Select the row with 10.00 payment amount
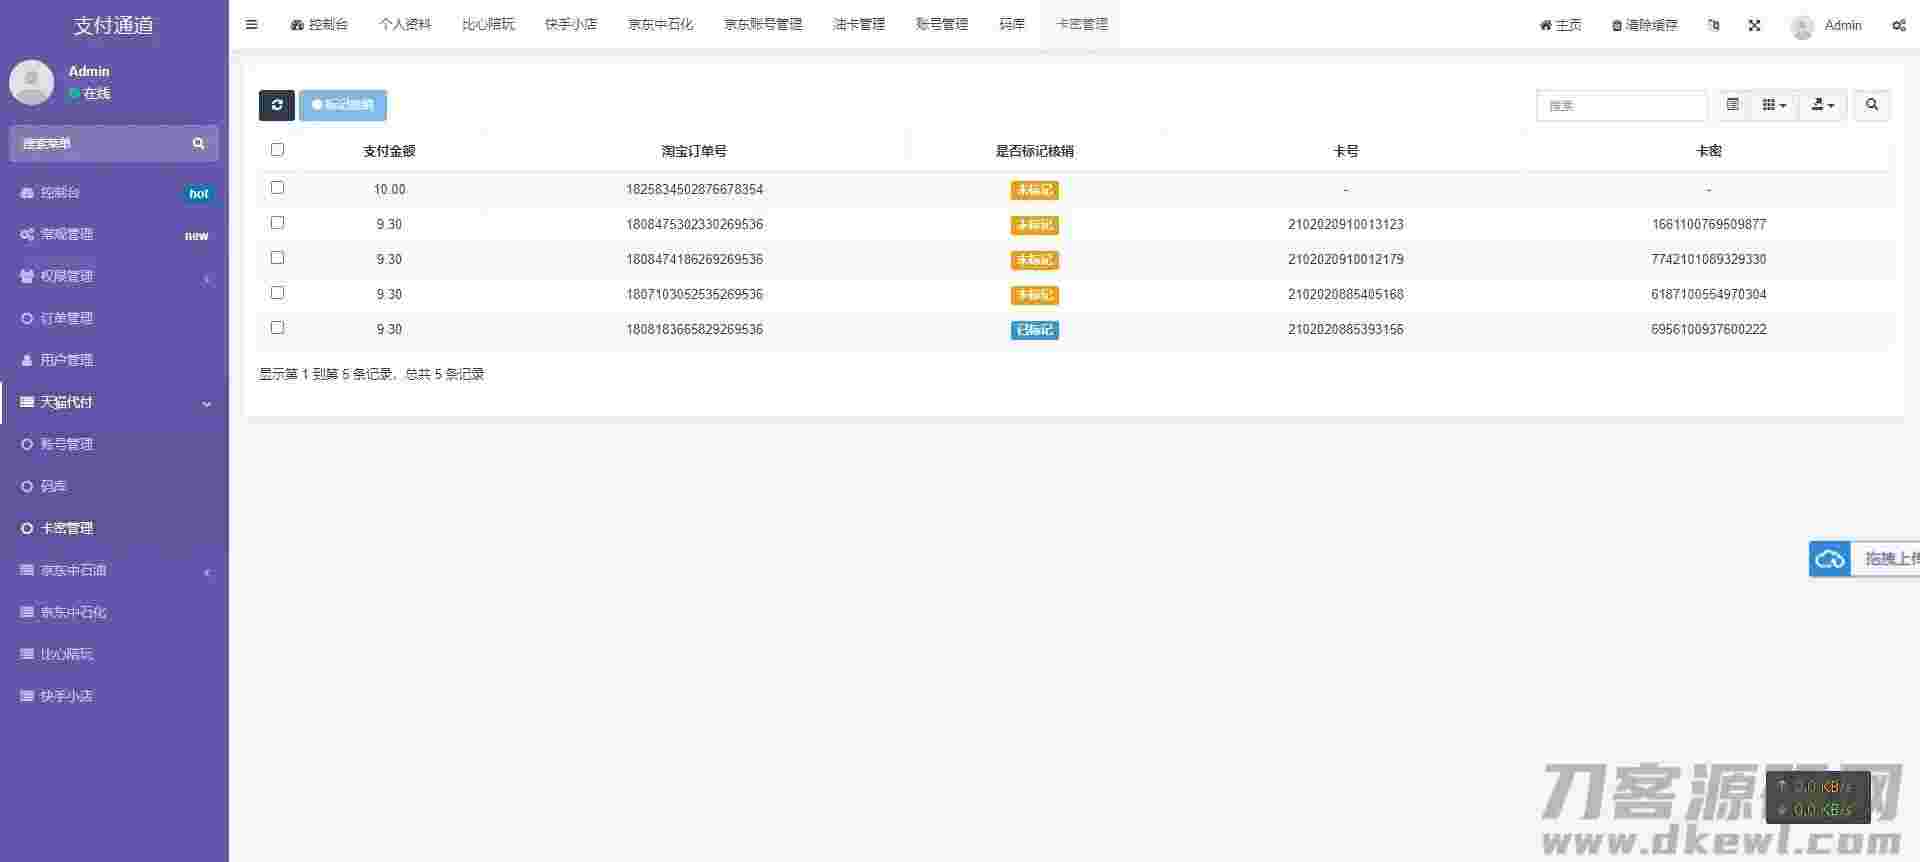Image resolution: width=1920 pixels, height=862 pixels. pos(277,188)
